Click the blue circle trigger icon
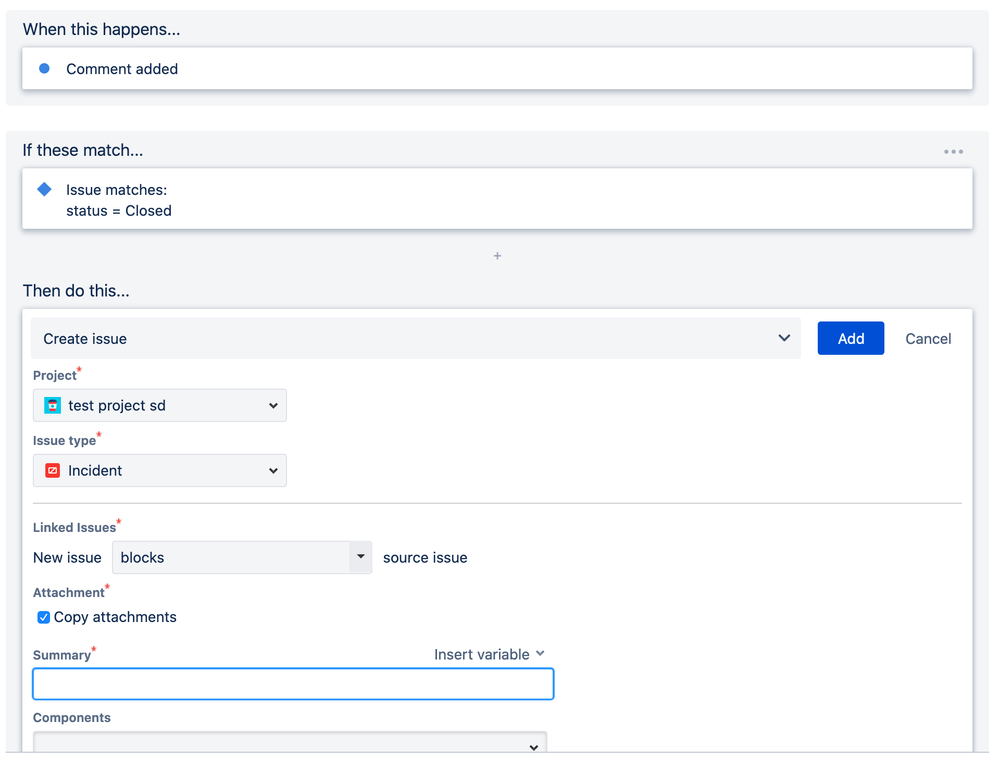Screen dimensions: 999x769 [x=44, y=68]
